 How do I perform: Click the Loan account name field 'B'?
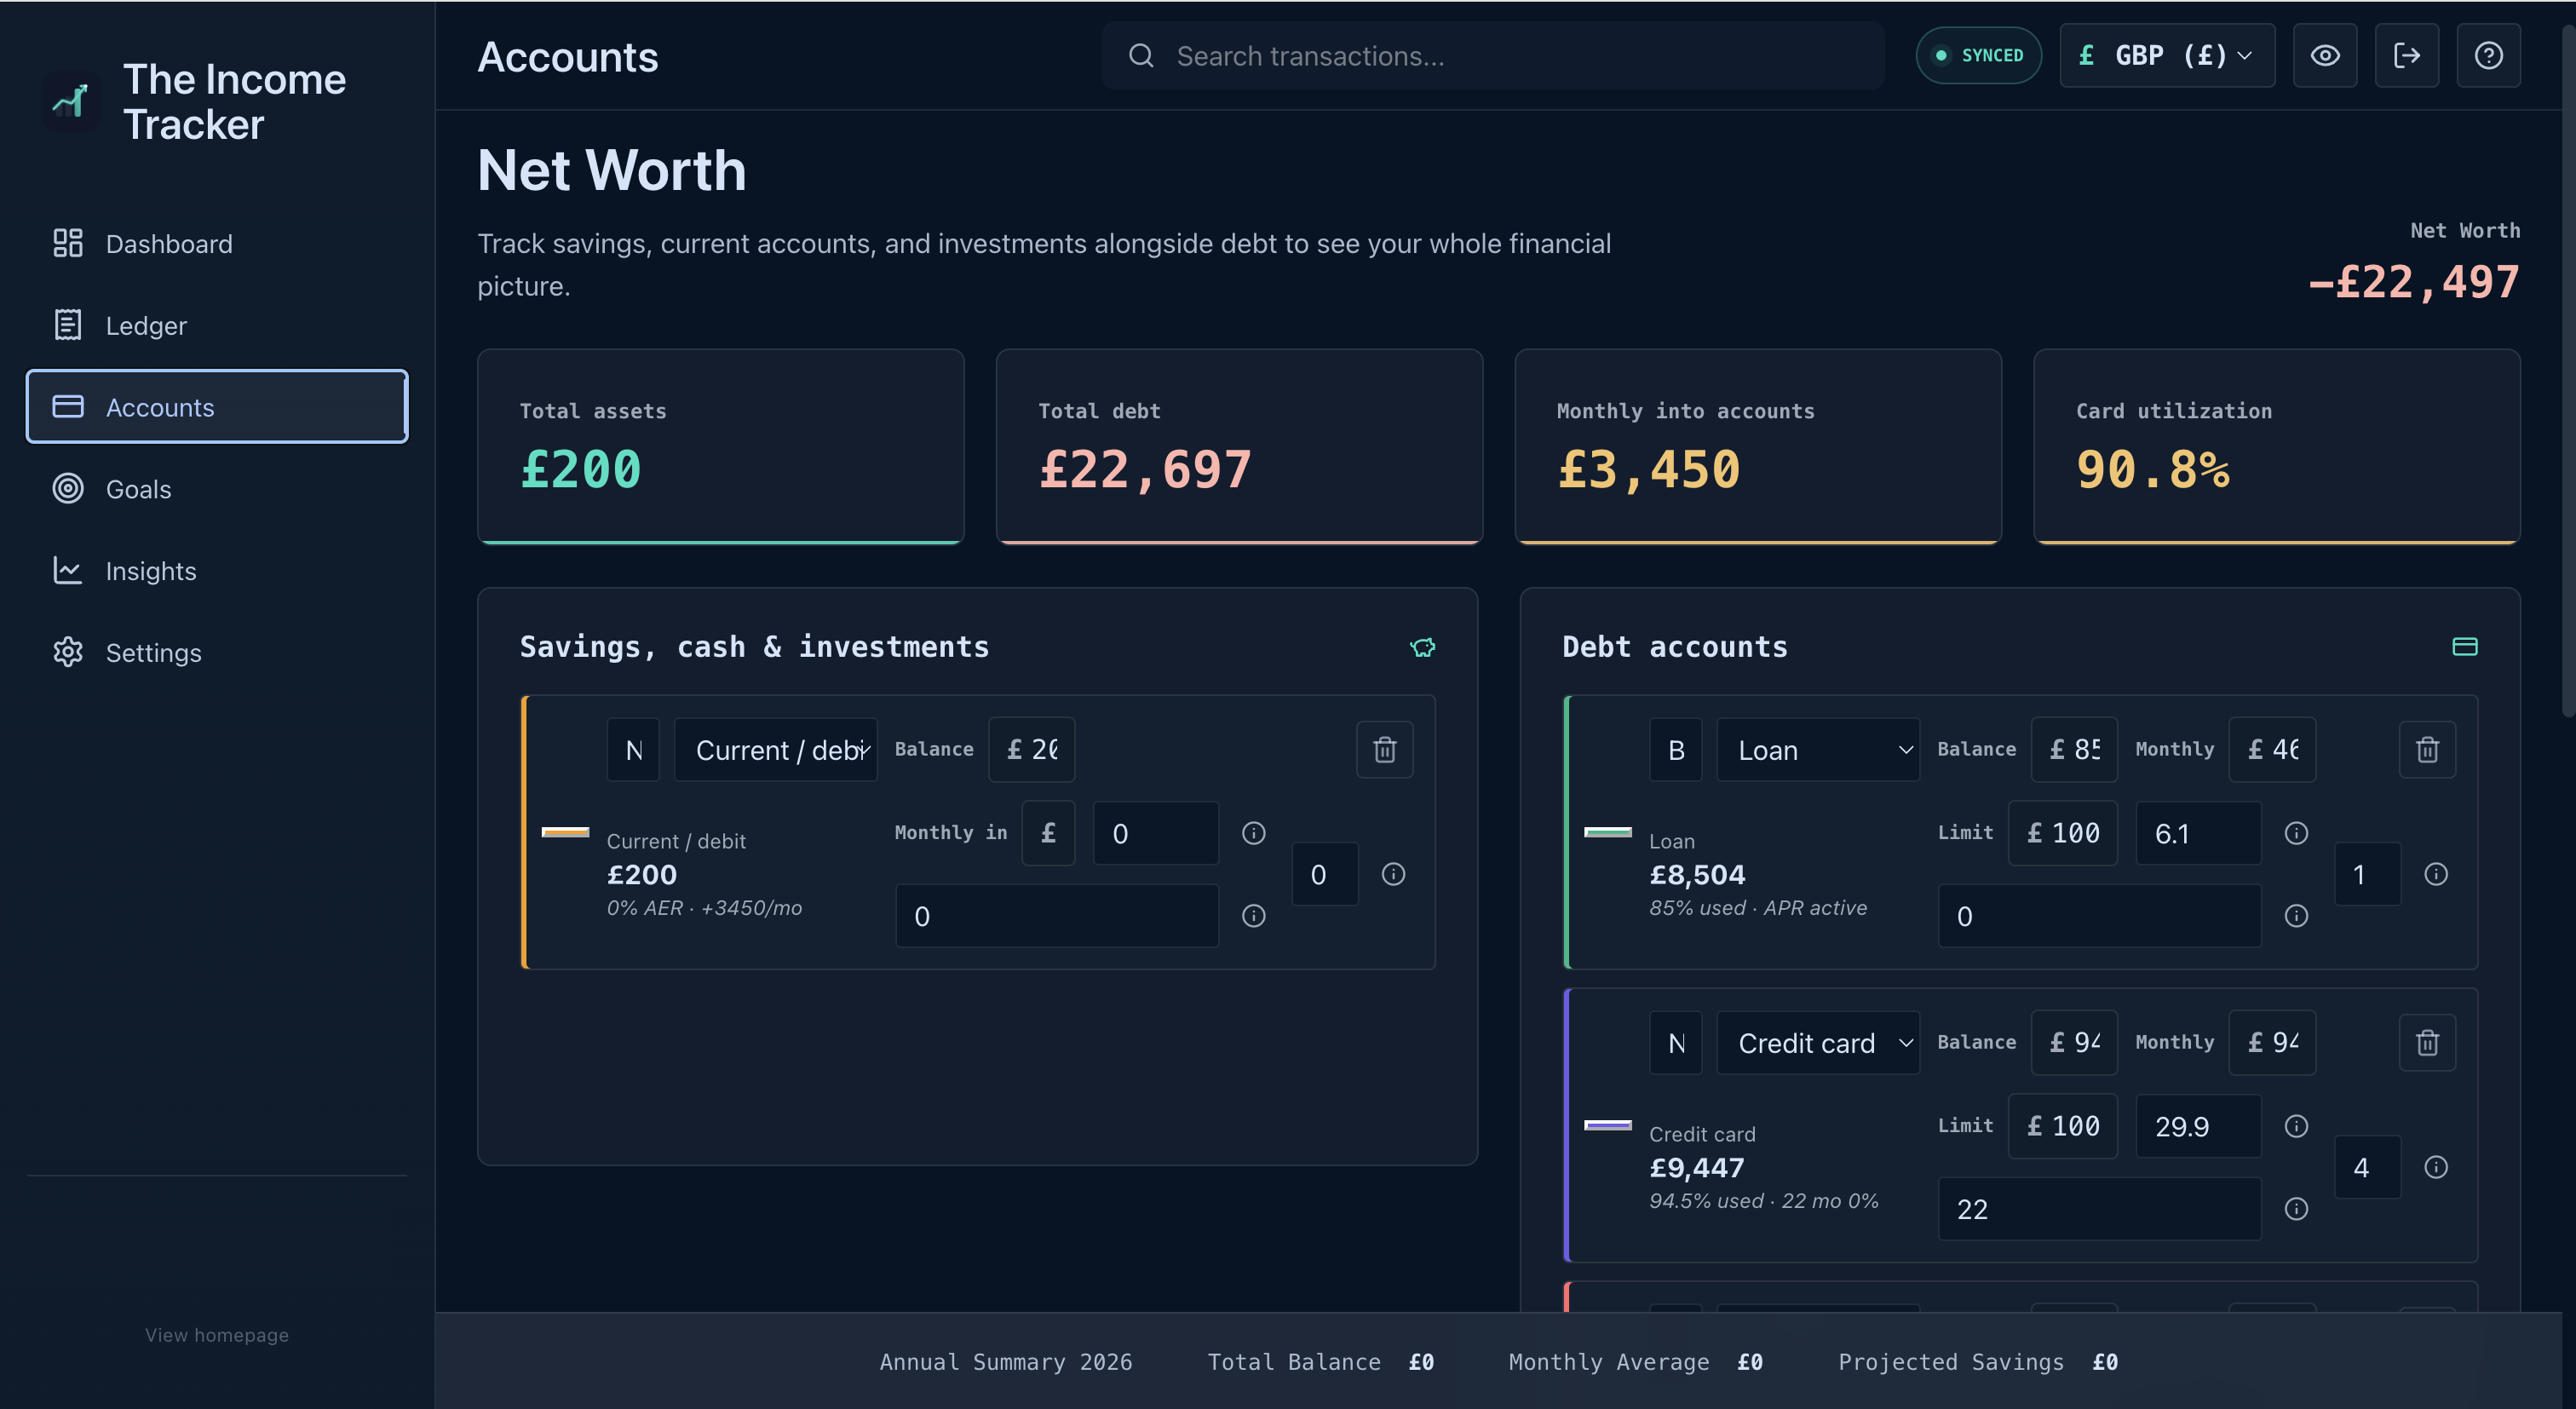1676,750
